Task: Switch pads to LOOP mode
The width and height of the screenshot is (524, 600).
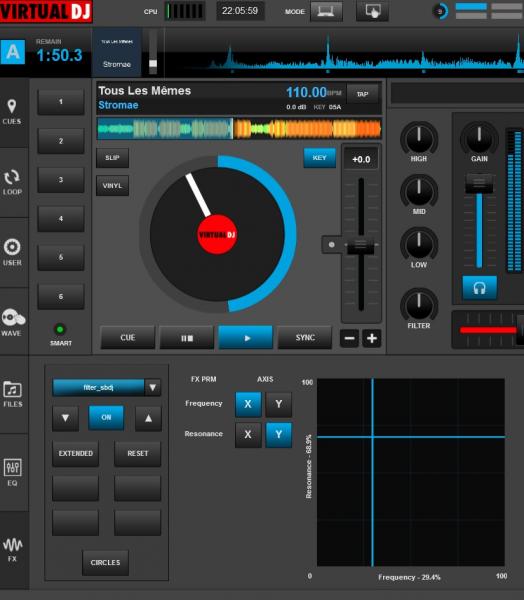Action: coord(12,182)
